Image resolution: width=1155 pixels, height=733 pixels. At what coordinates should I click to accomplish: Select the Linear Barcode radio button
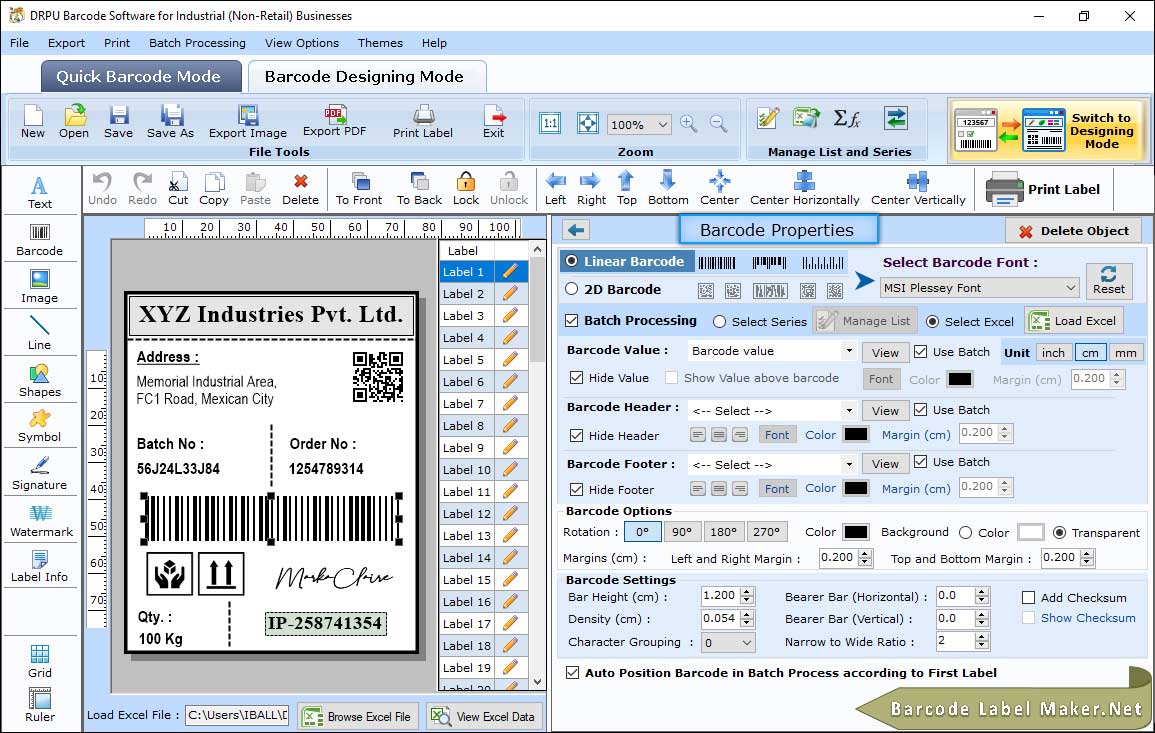[572, 261]
